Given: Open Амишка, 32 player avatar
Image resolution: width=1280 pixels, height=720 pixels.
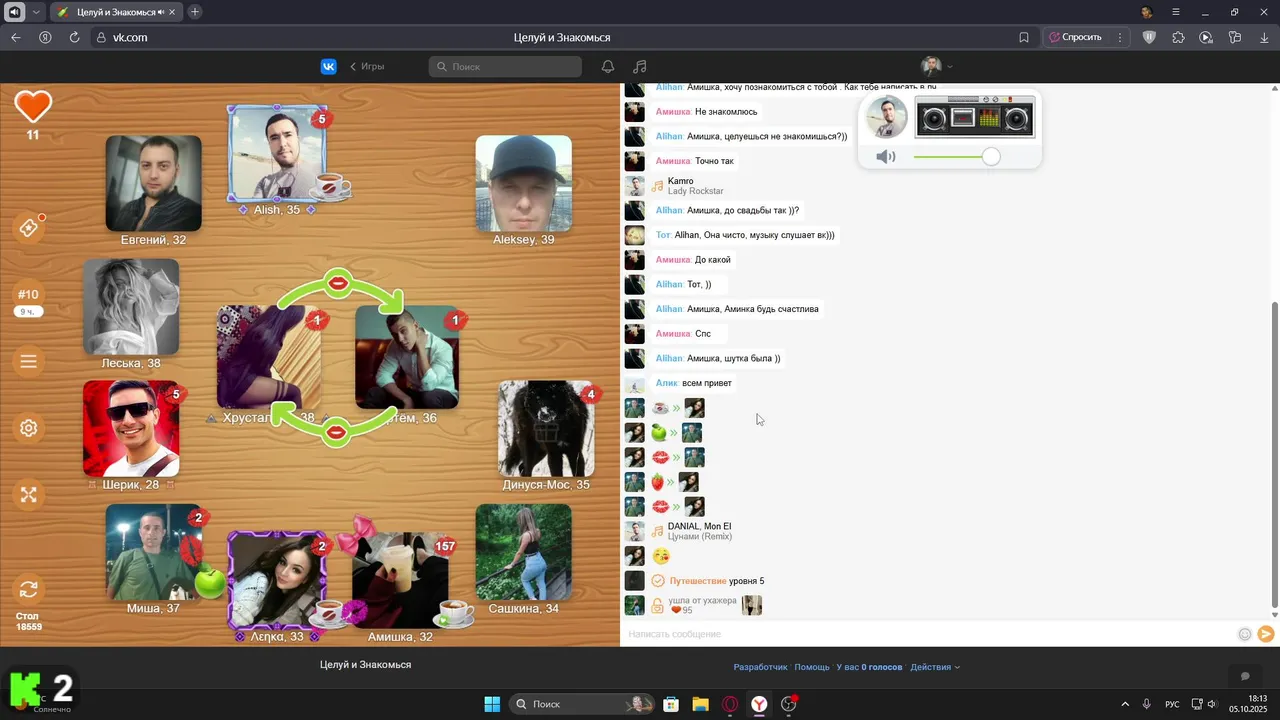Looking at the screenshot, I should click(x=400, y=580).
